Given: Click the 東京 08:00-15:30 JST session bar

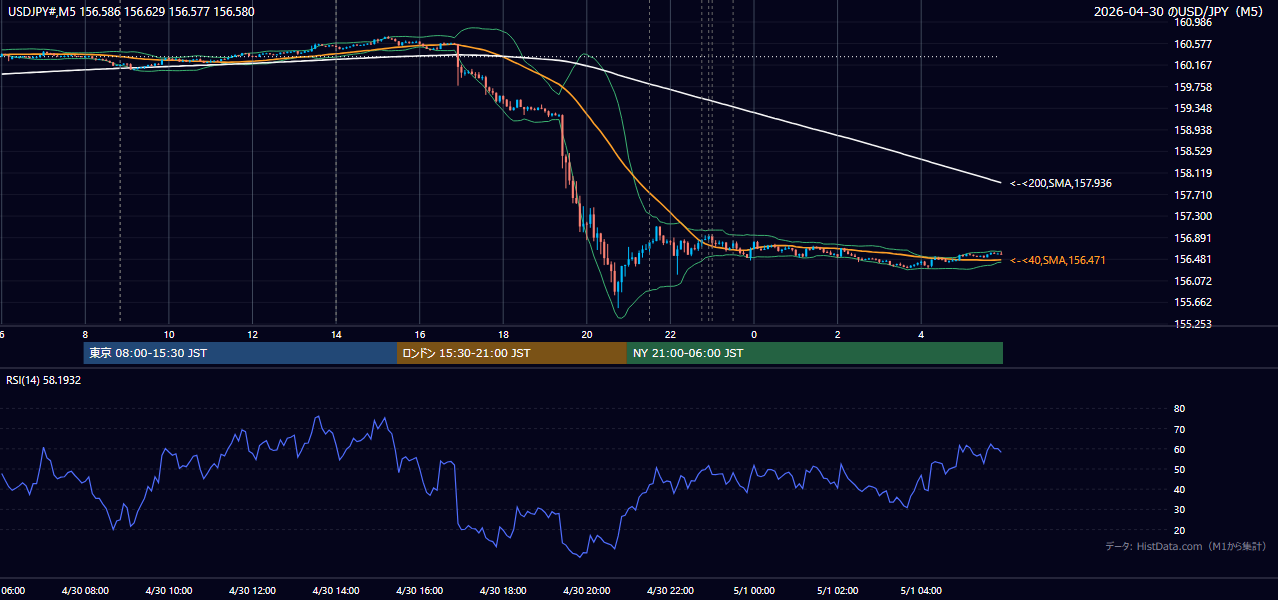Looking at the screenshot, I should click(240, 353).
